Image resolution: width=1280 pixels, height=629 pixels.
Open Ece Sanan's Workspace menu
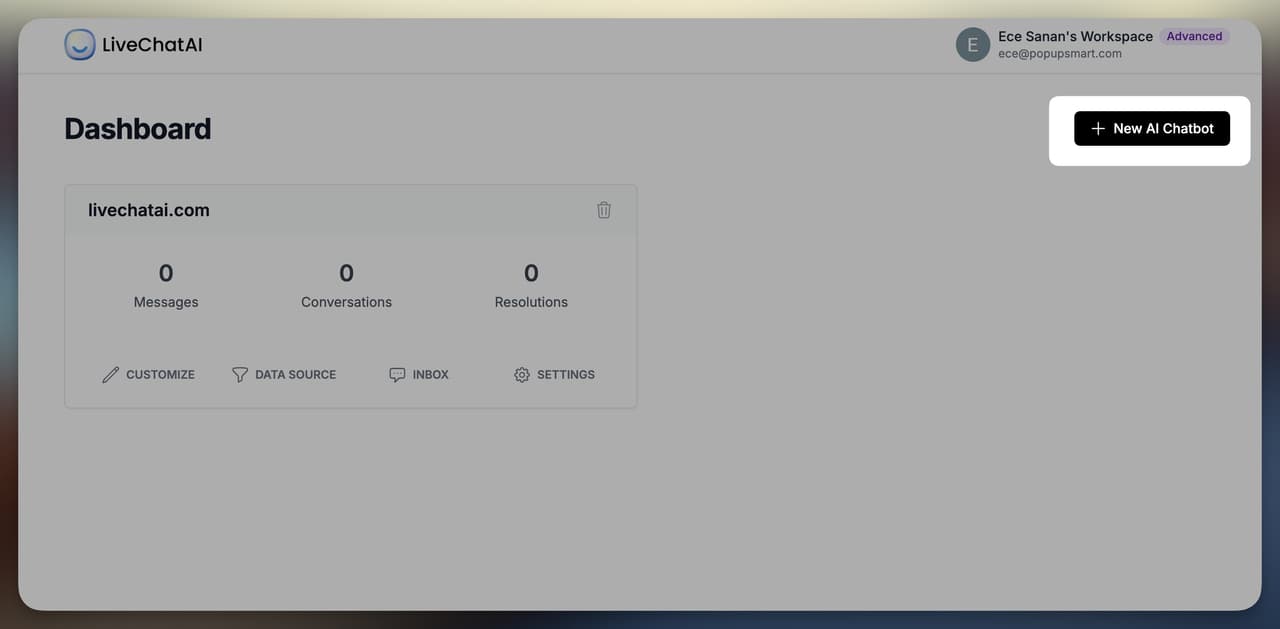1075,36
